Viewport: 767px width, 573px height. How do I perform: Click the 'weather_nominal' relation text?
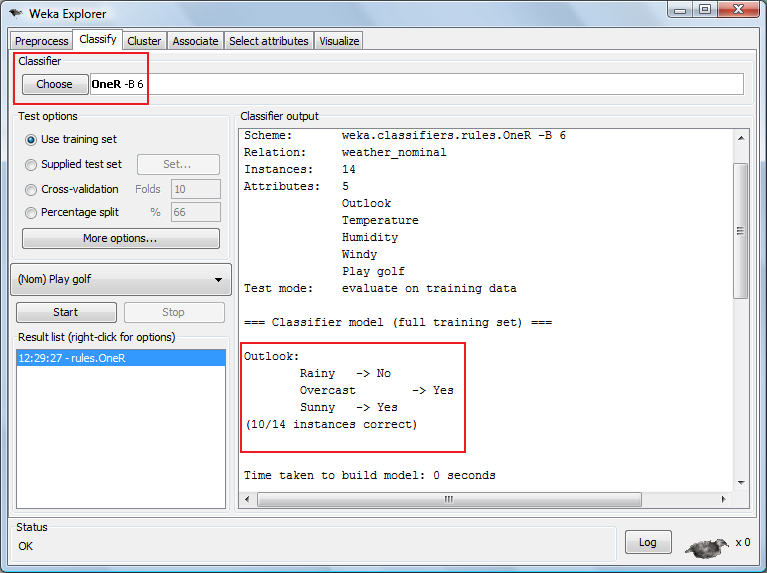coord(394,152)
